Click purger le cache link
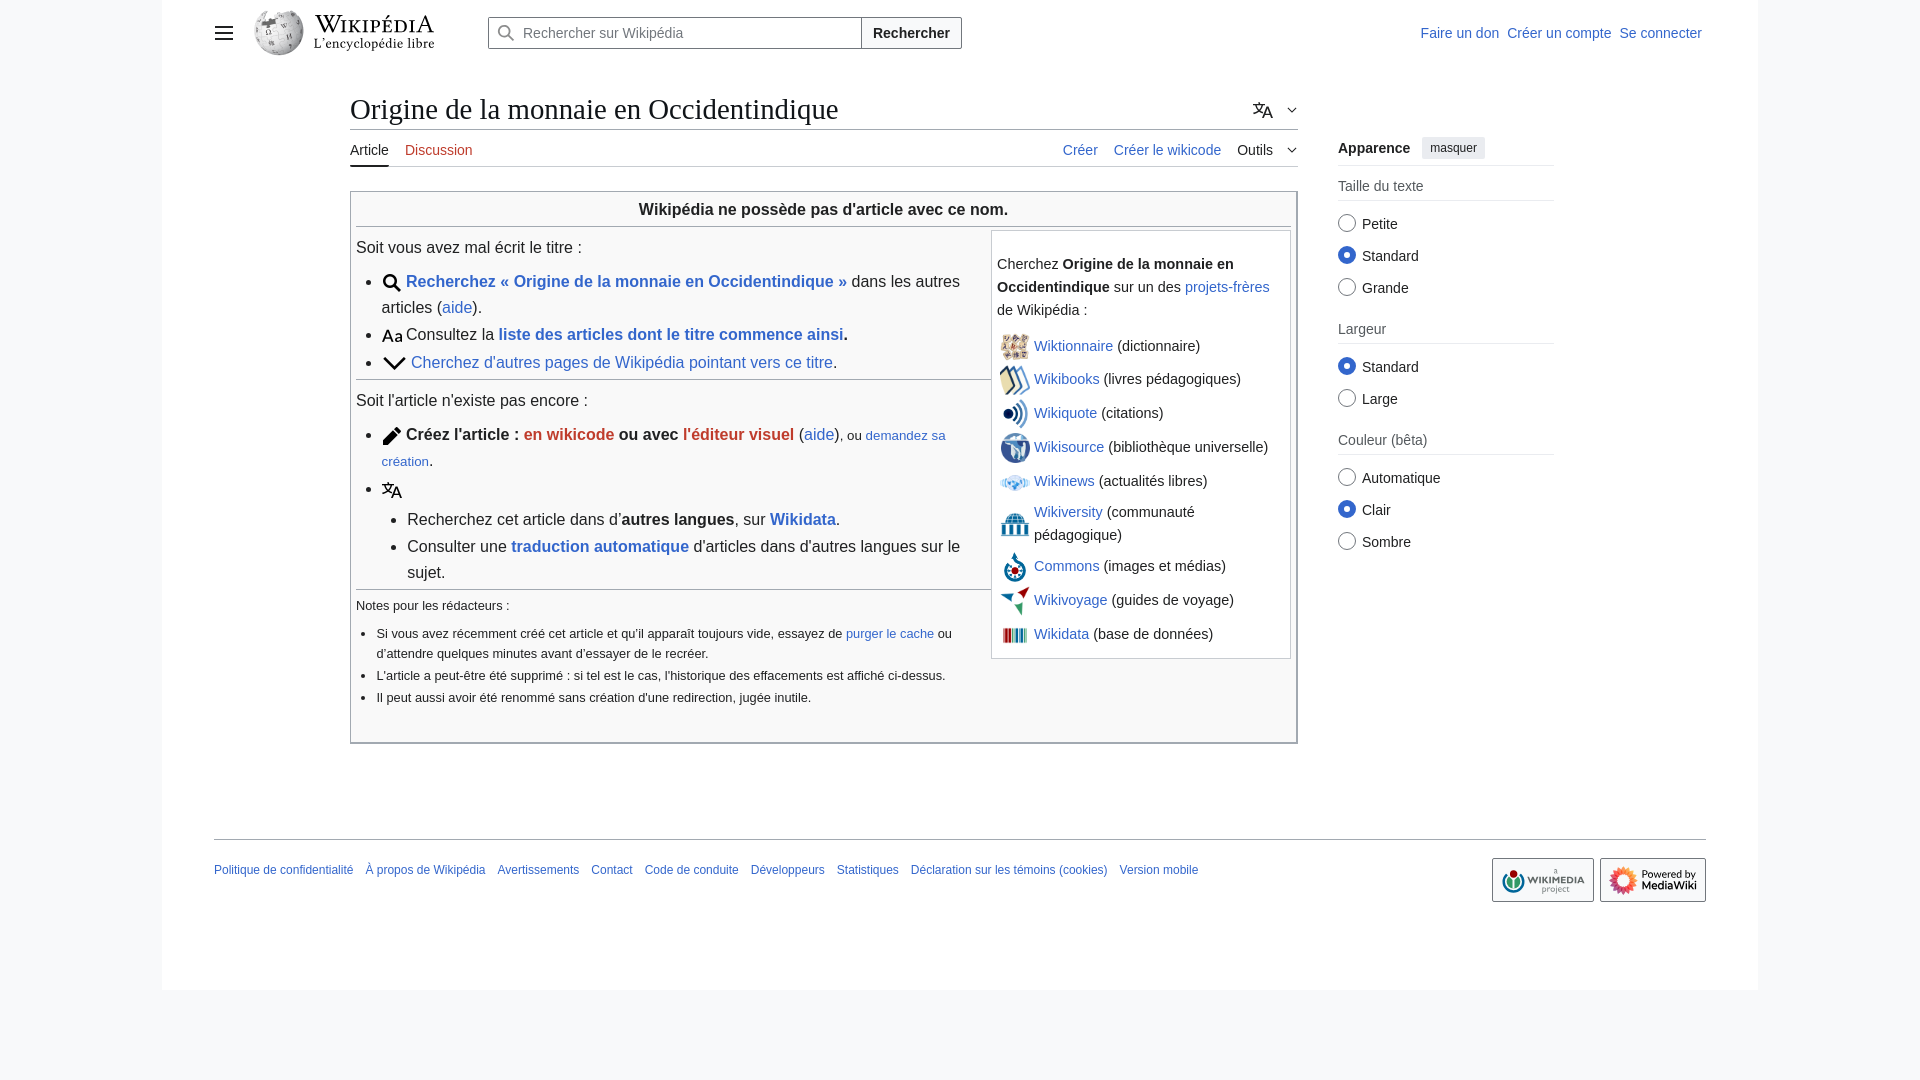 [x=890, y=634]
